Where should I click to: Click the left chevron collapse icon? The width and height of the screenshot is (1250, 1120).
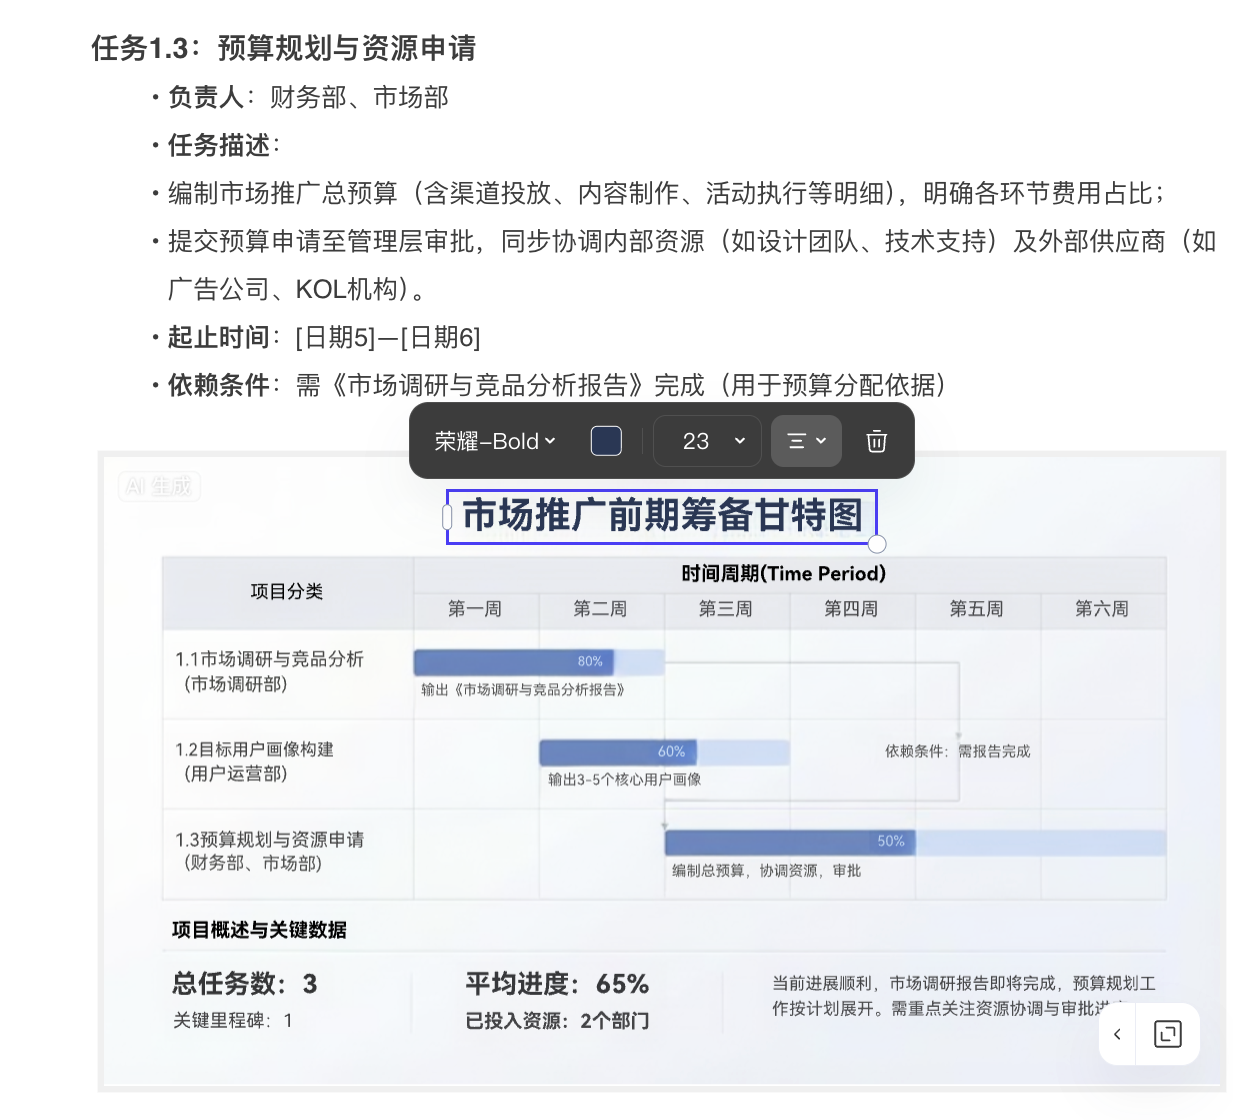(x=1117, y=1034)
